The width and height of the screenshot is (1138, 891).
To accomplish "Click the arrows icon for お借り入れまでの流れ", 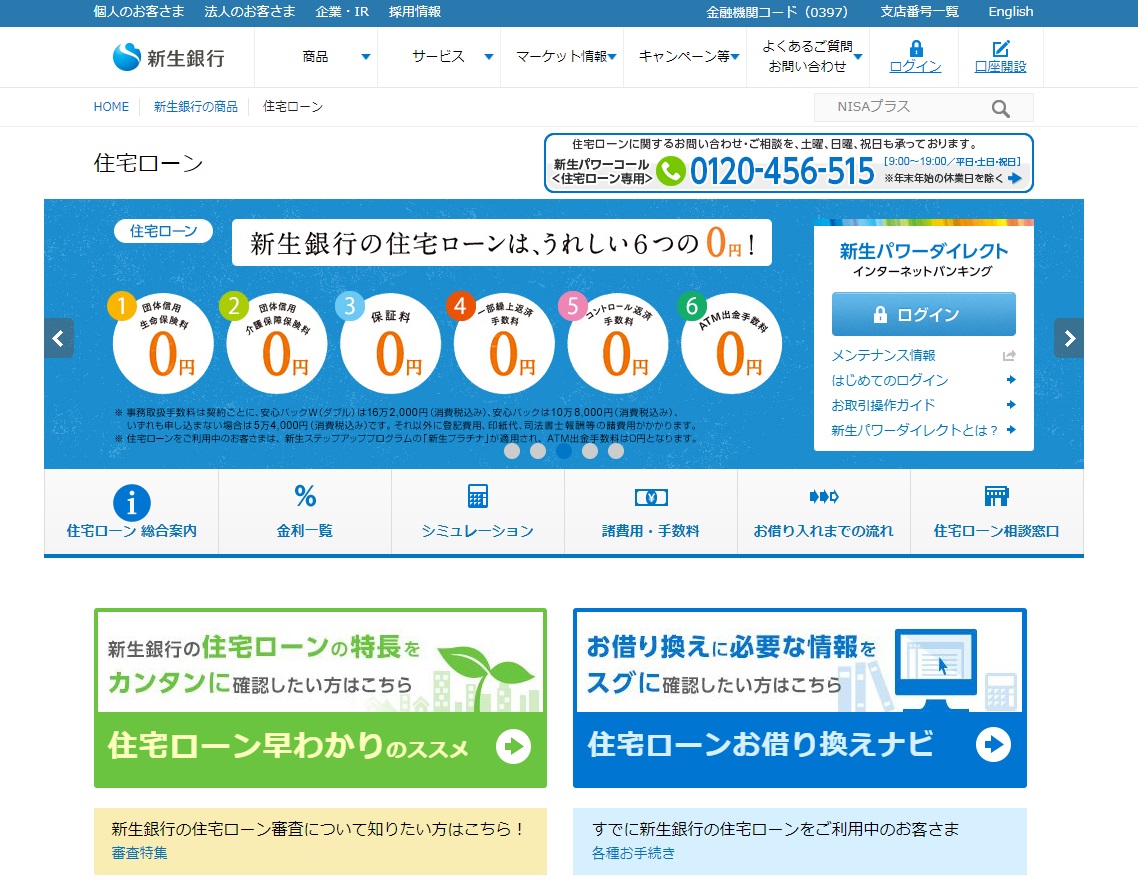I will [x=824, y=496].
